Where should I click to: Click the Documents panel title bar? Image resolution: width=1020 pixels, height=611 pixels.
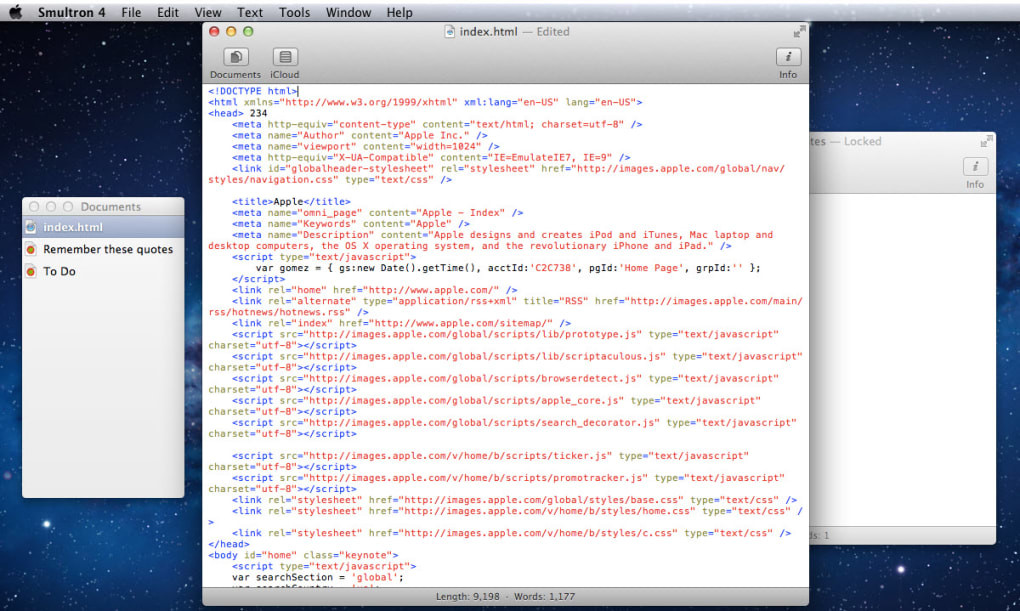tap(103, 206)
